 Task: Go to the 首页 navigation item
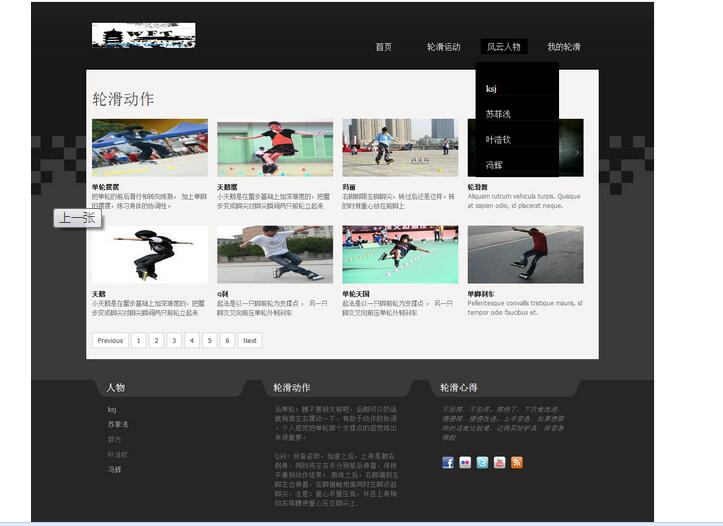tap(383, 47)
